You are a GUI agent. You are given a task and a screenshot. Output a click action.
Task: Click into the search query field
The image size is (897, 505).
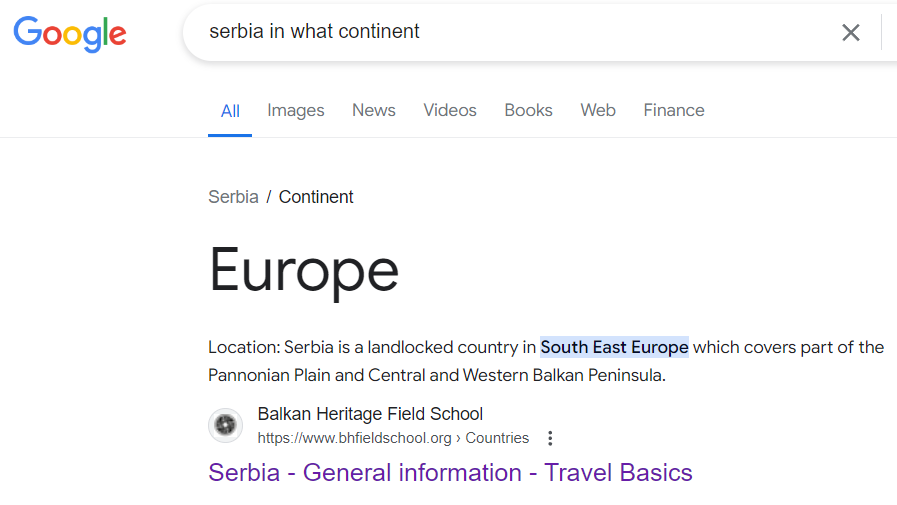(500, 32)
